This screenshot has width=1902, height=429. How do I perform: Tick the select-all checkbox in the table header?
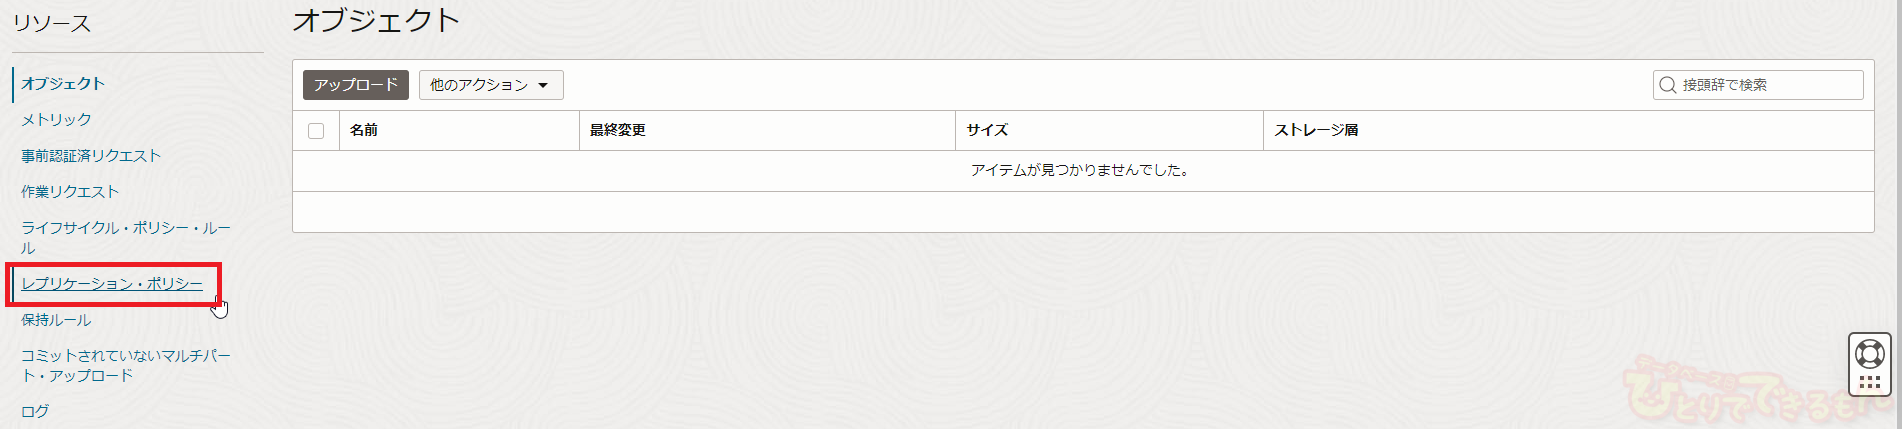[316, 131]
